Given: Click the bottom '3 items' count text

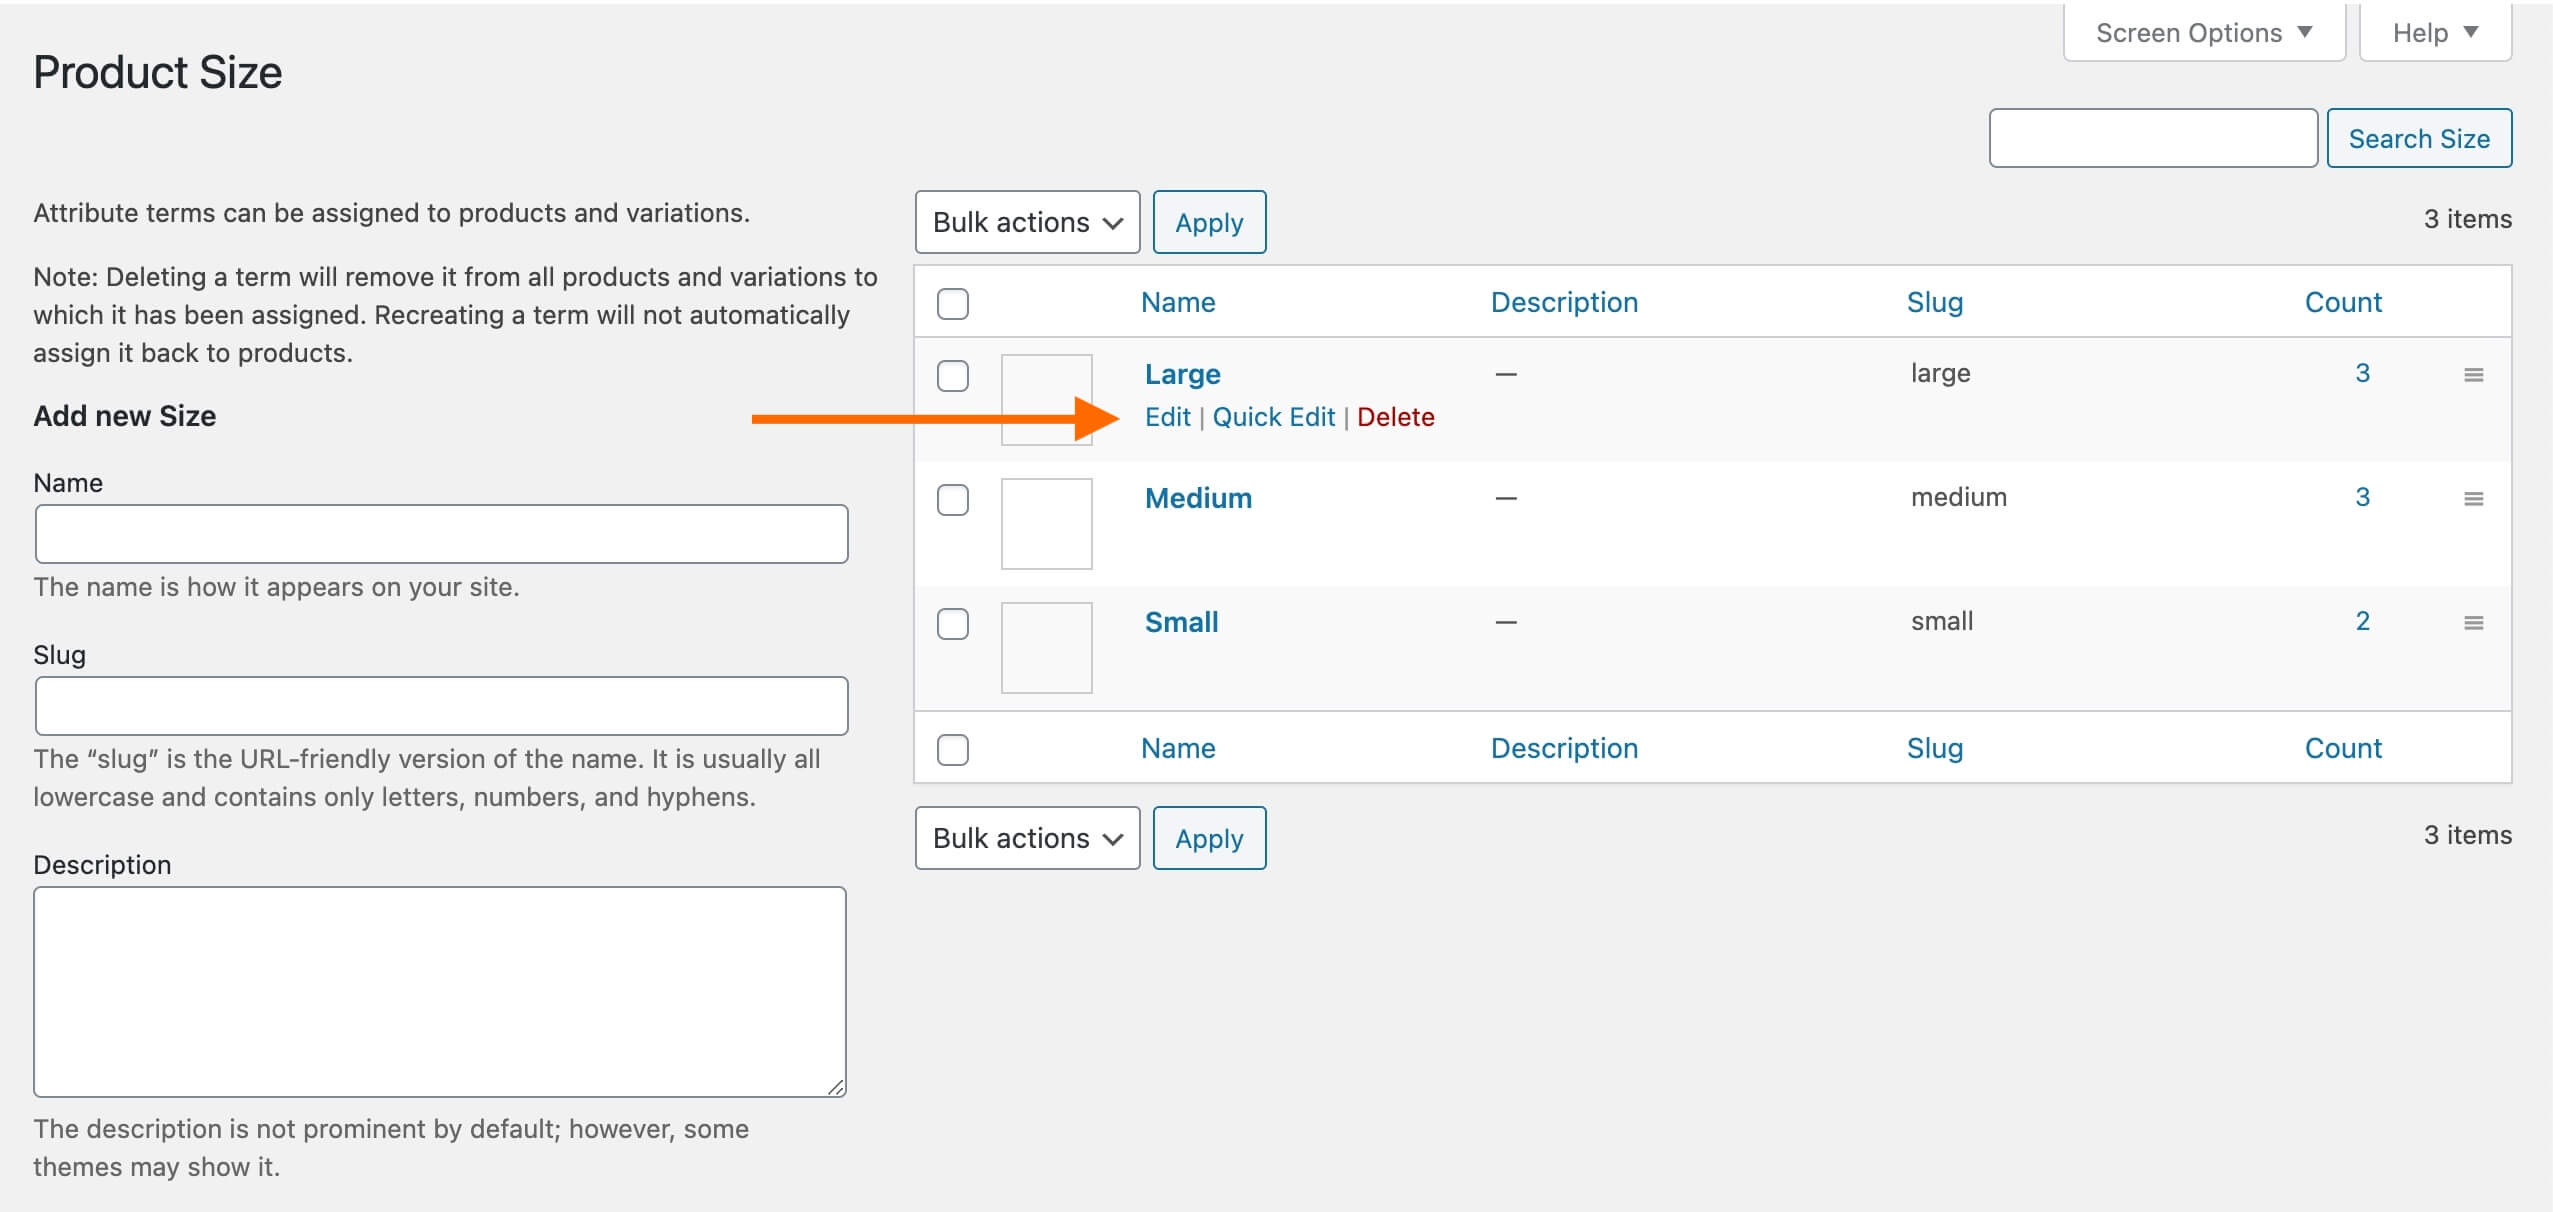Looking at the screenshot, I should [x=2467, y=835].
